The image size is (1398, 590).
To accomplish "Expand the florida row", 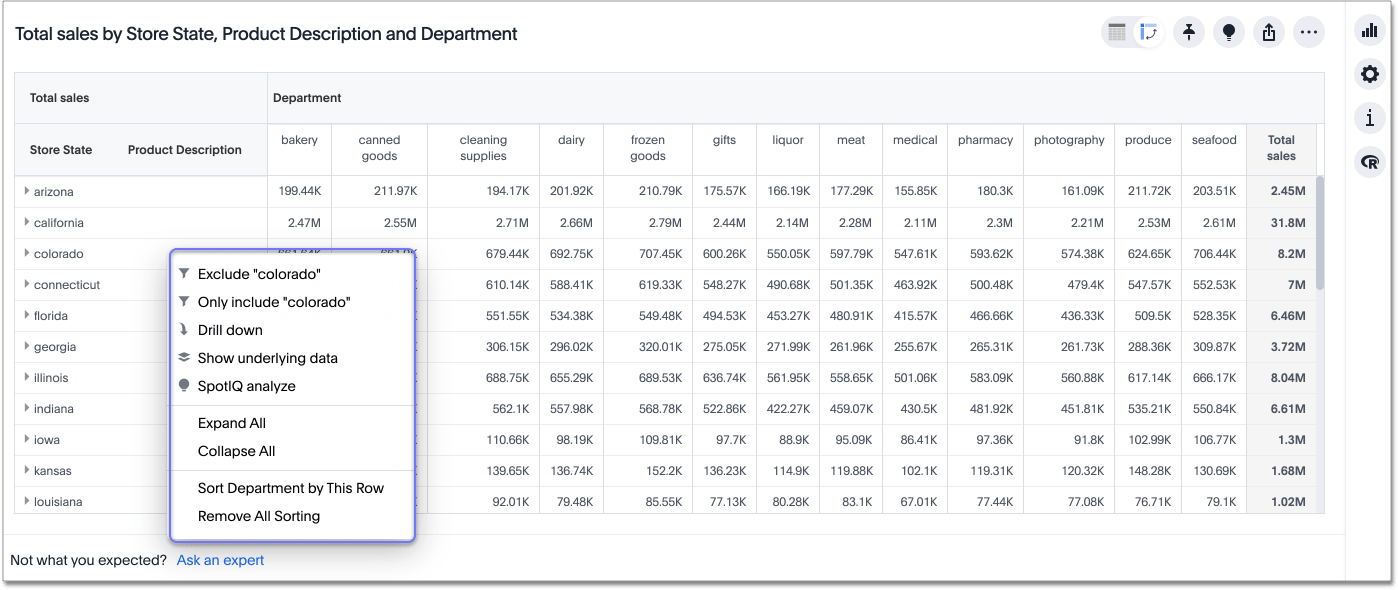I will click(27, 315).
